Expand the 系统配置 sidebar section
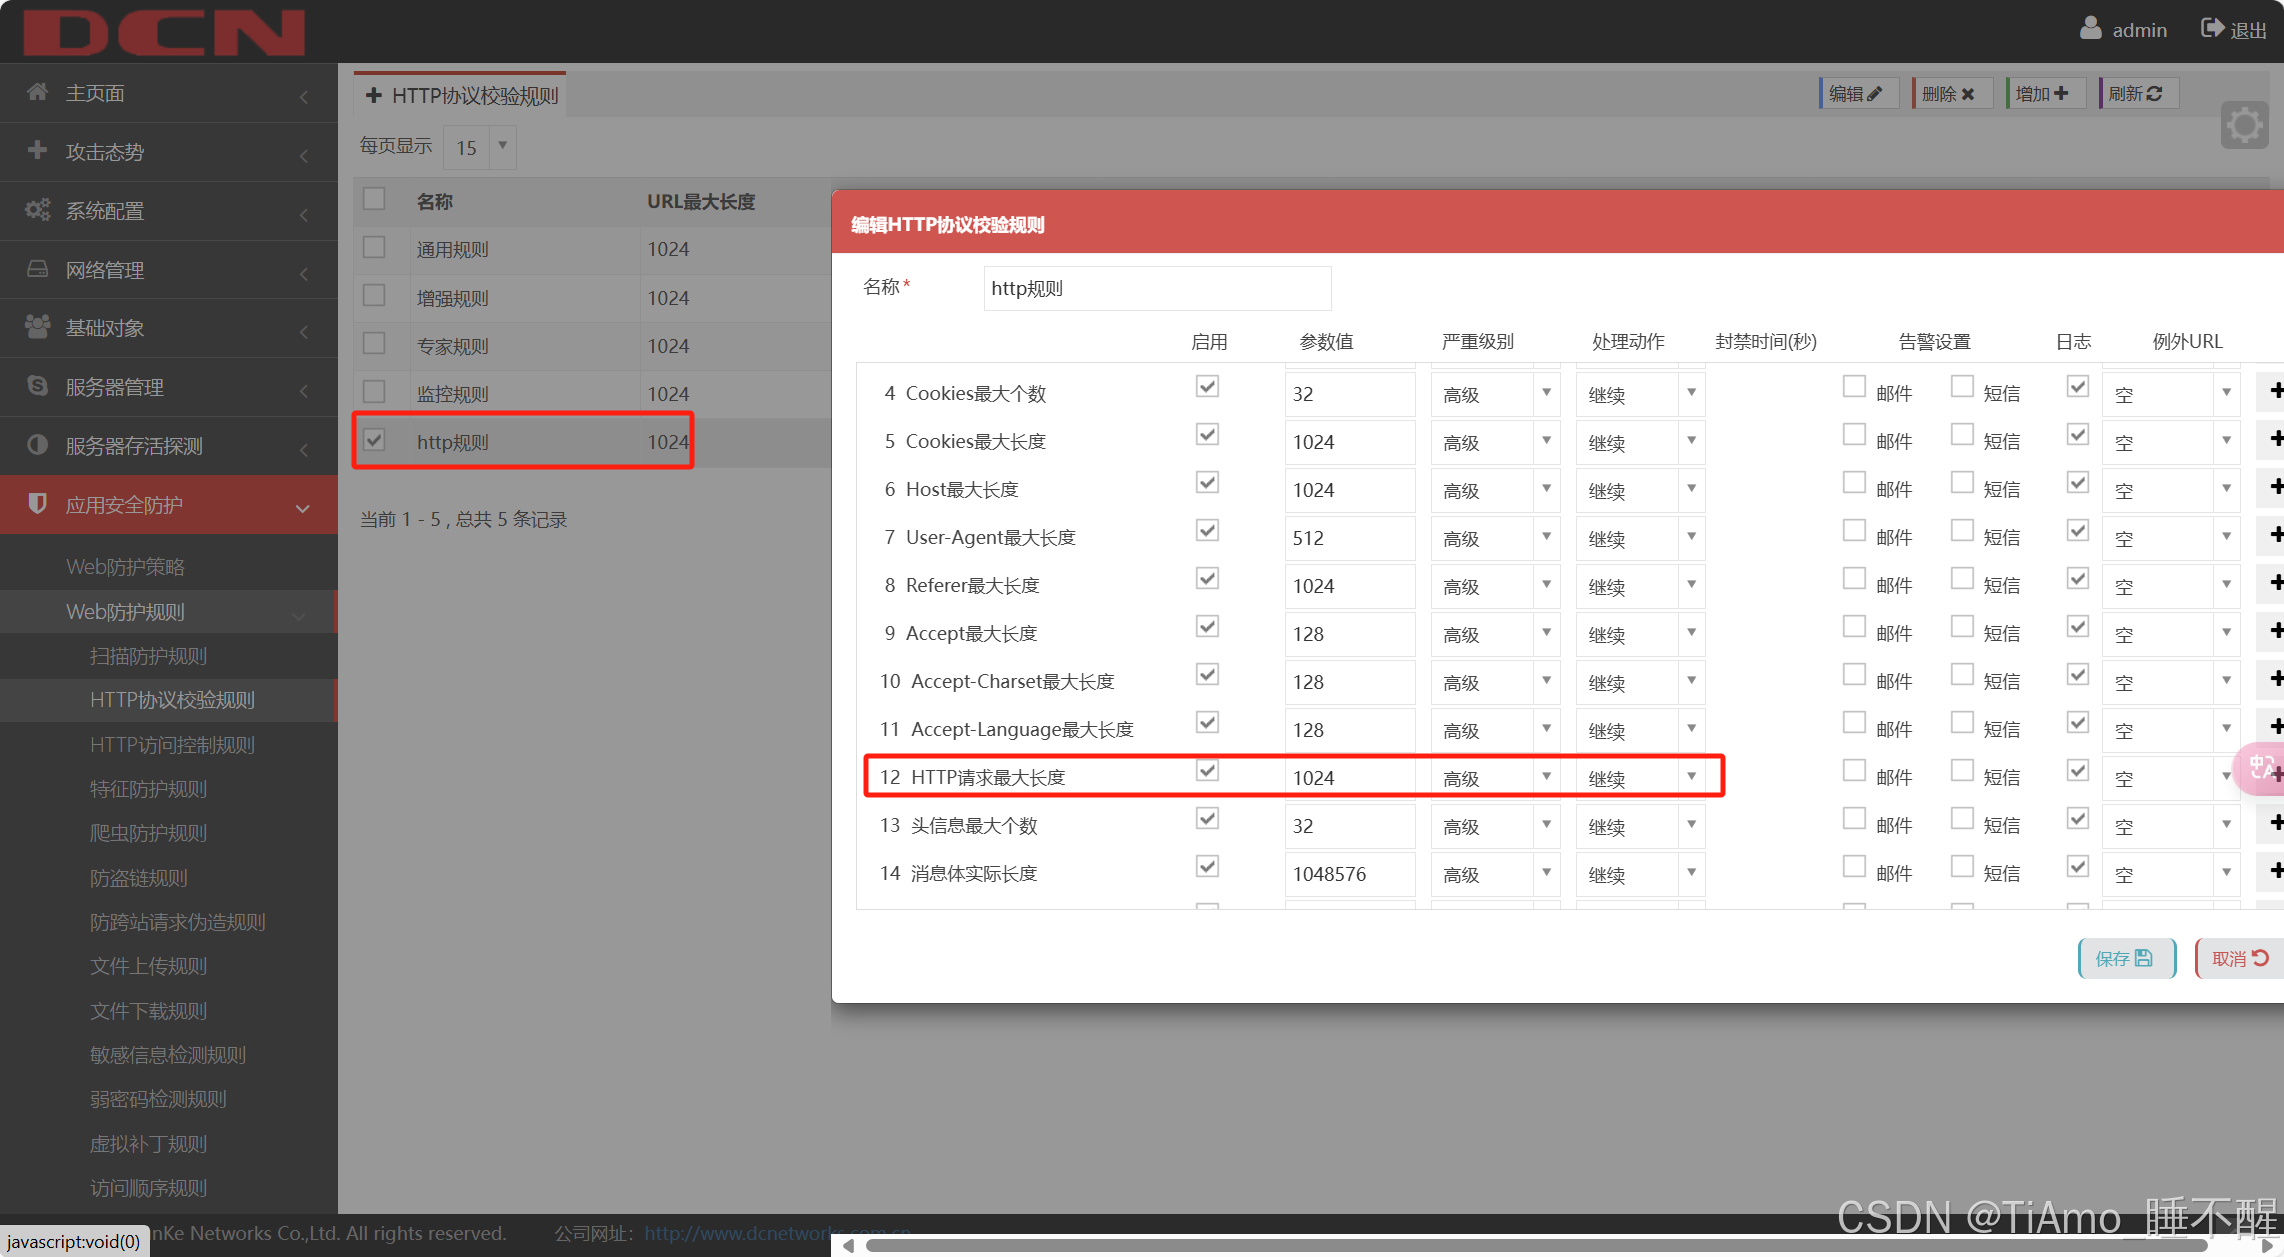 168,211
